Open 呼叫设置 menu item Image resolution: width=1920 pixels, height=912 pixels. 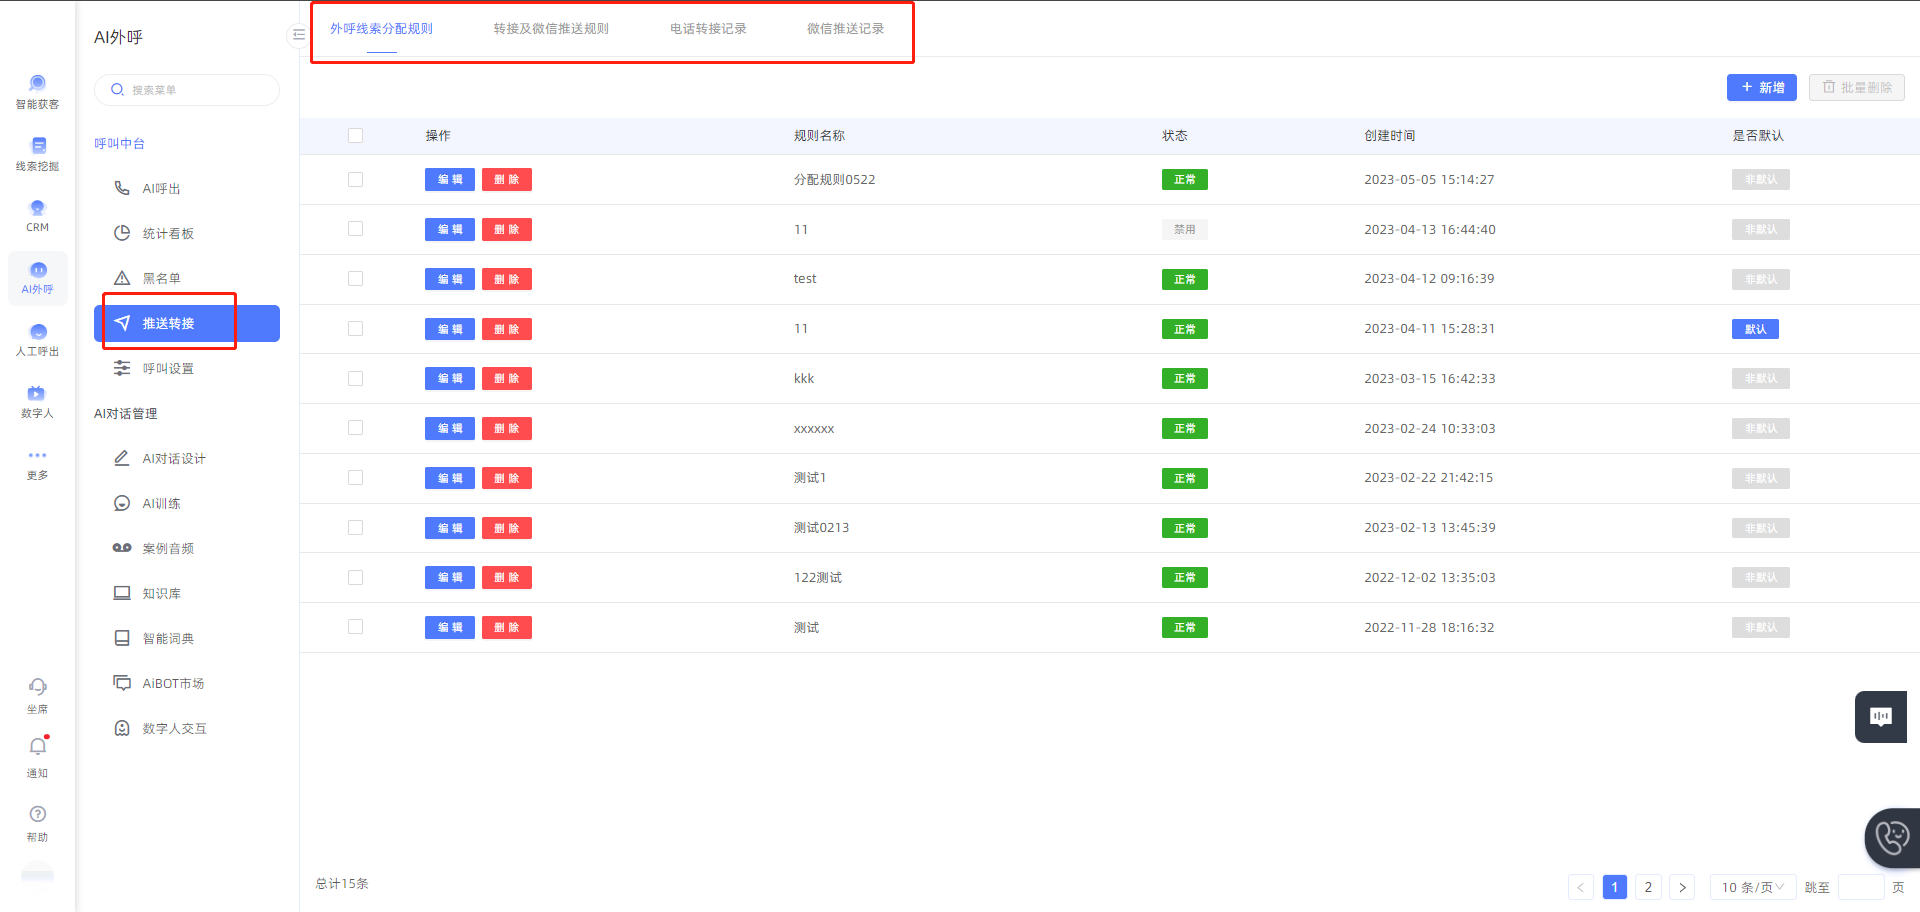187,369
